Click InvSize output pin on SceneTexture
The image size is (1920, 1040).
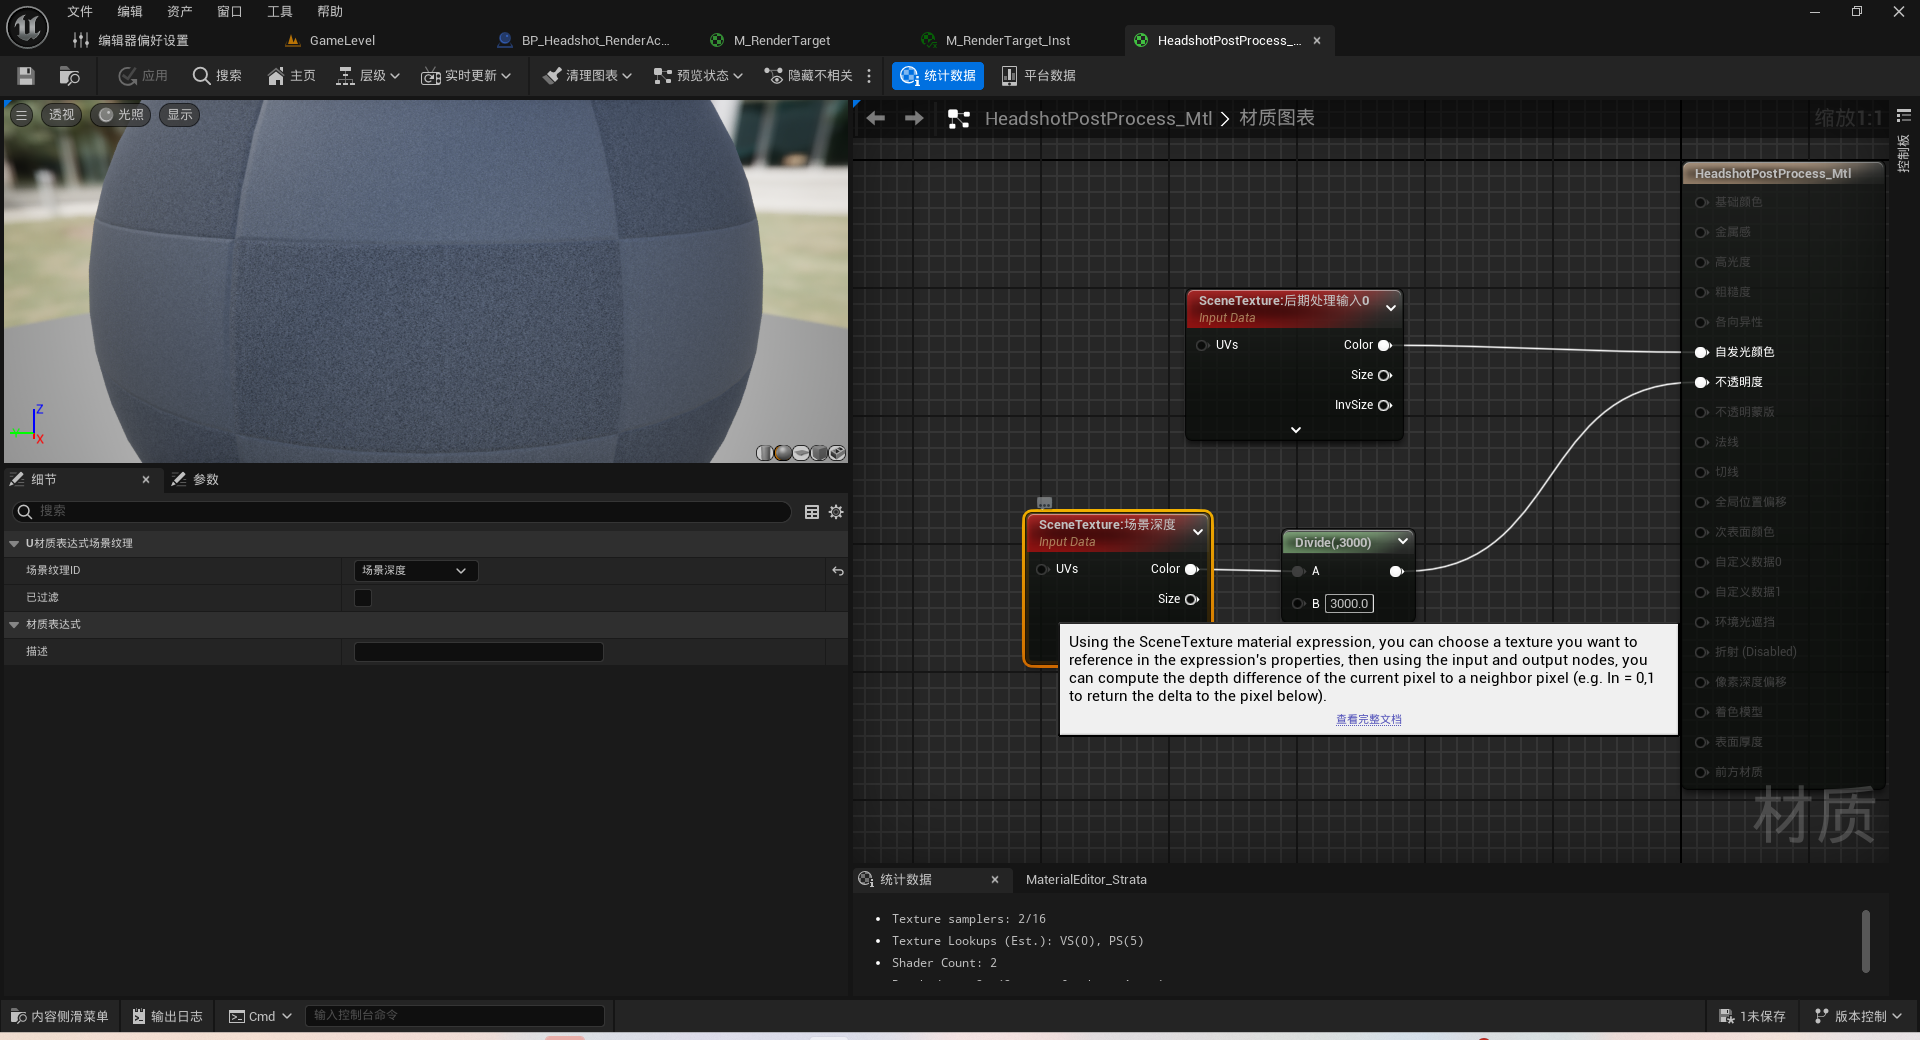pos(1385,405)
